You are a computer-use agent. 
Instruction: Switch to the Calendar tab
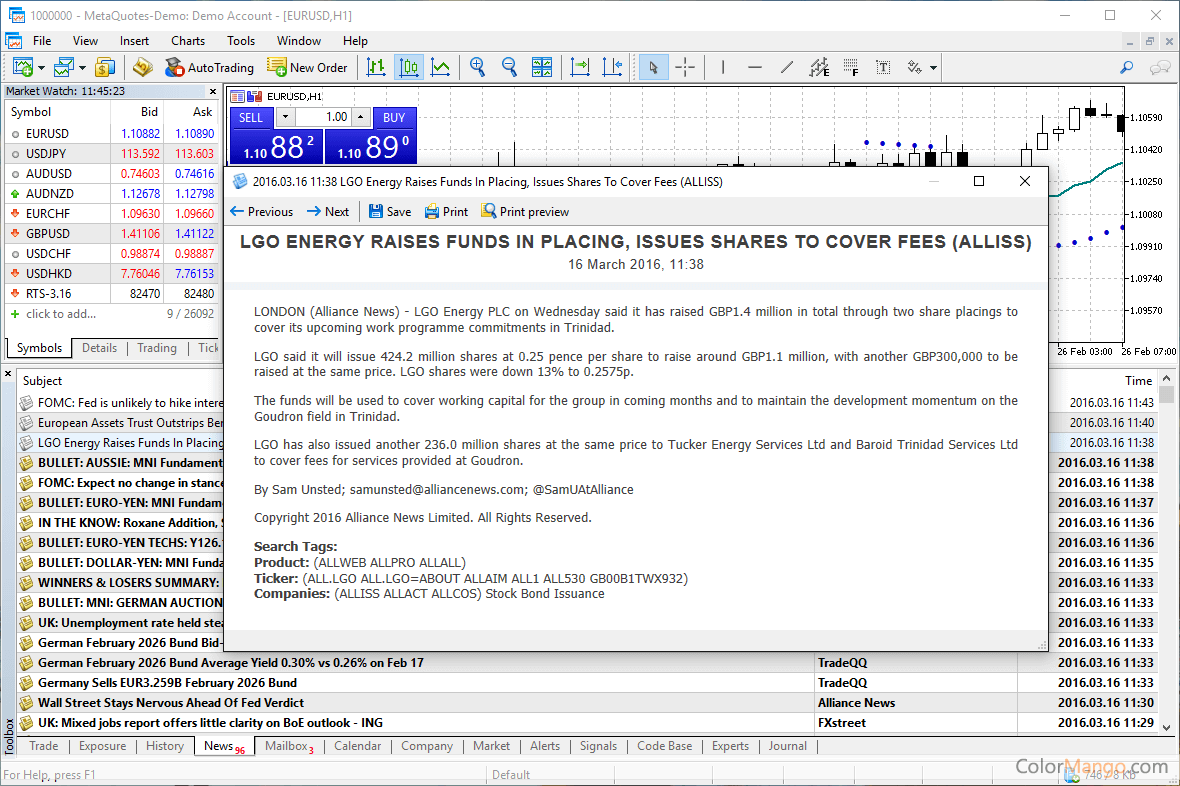coord(357,746)
